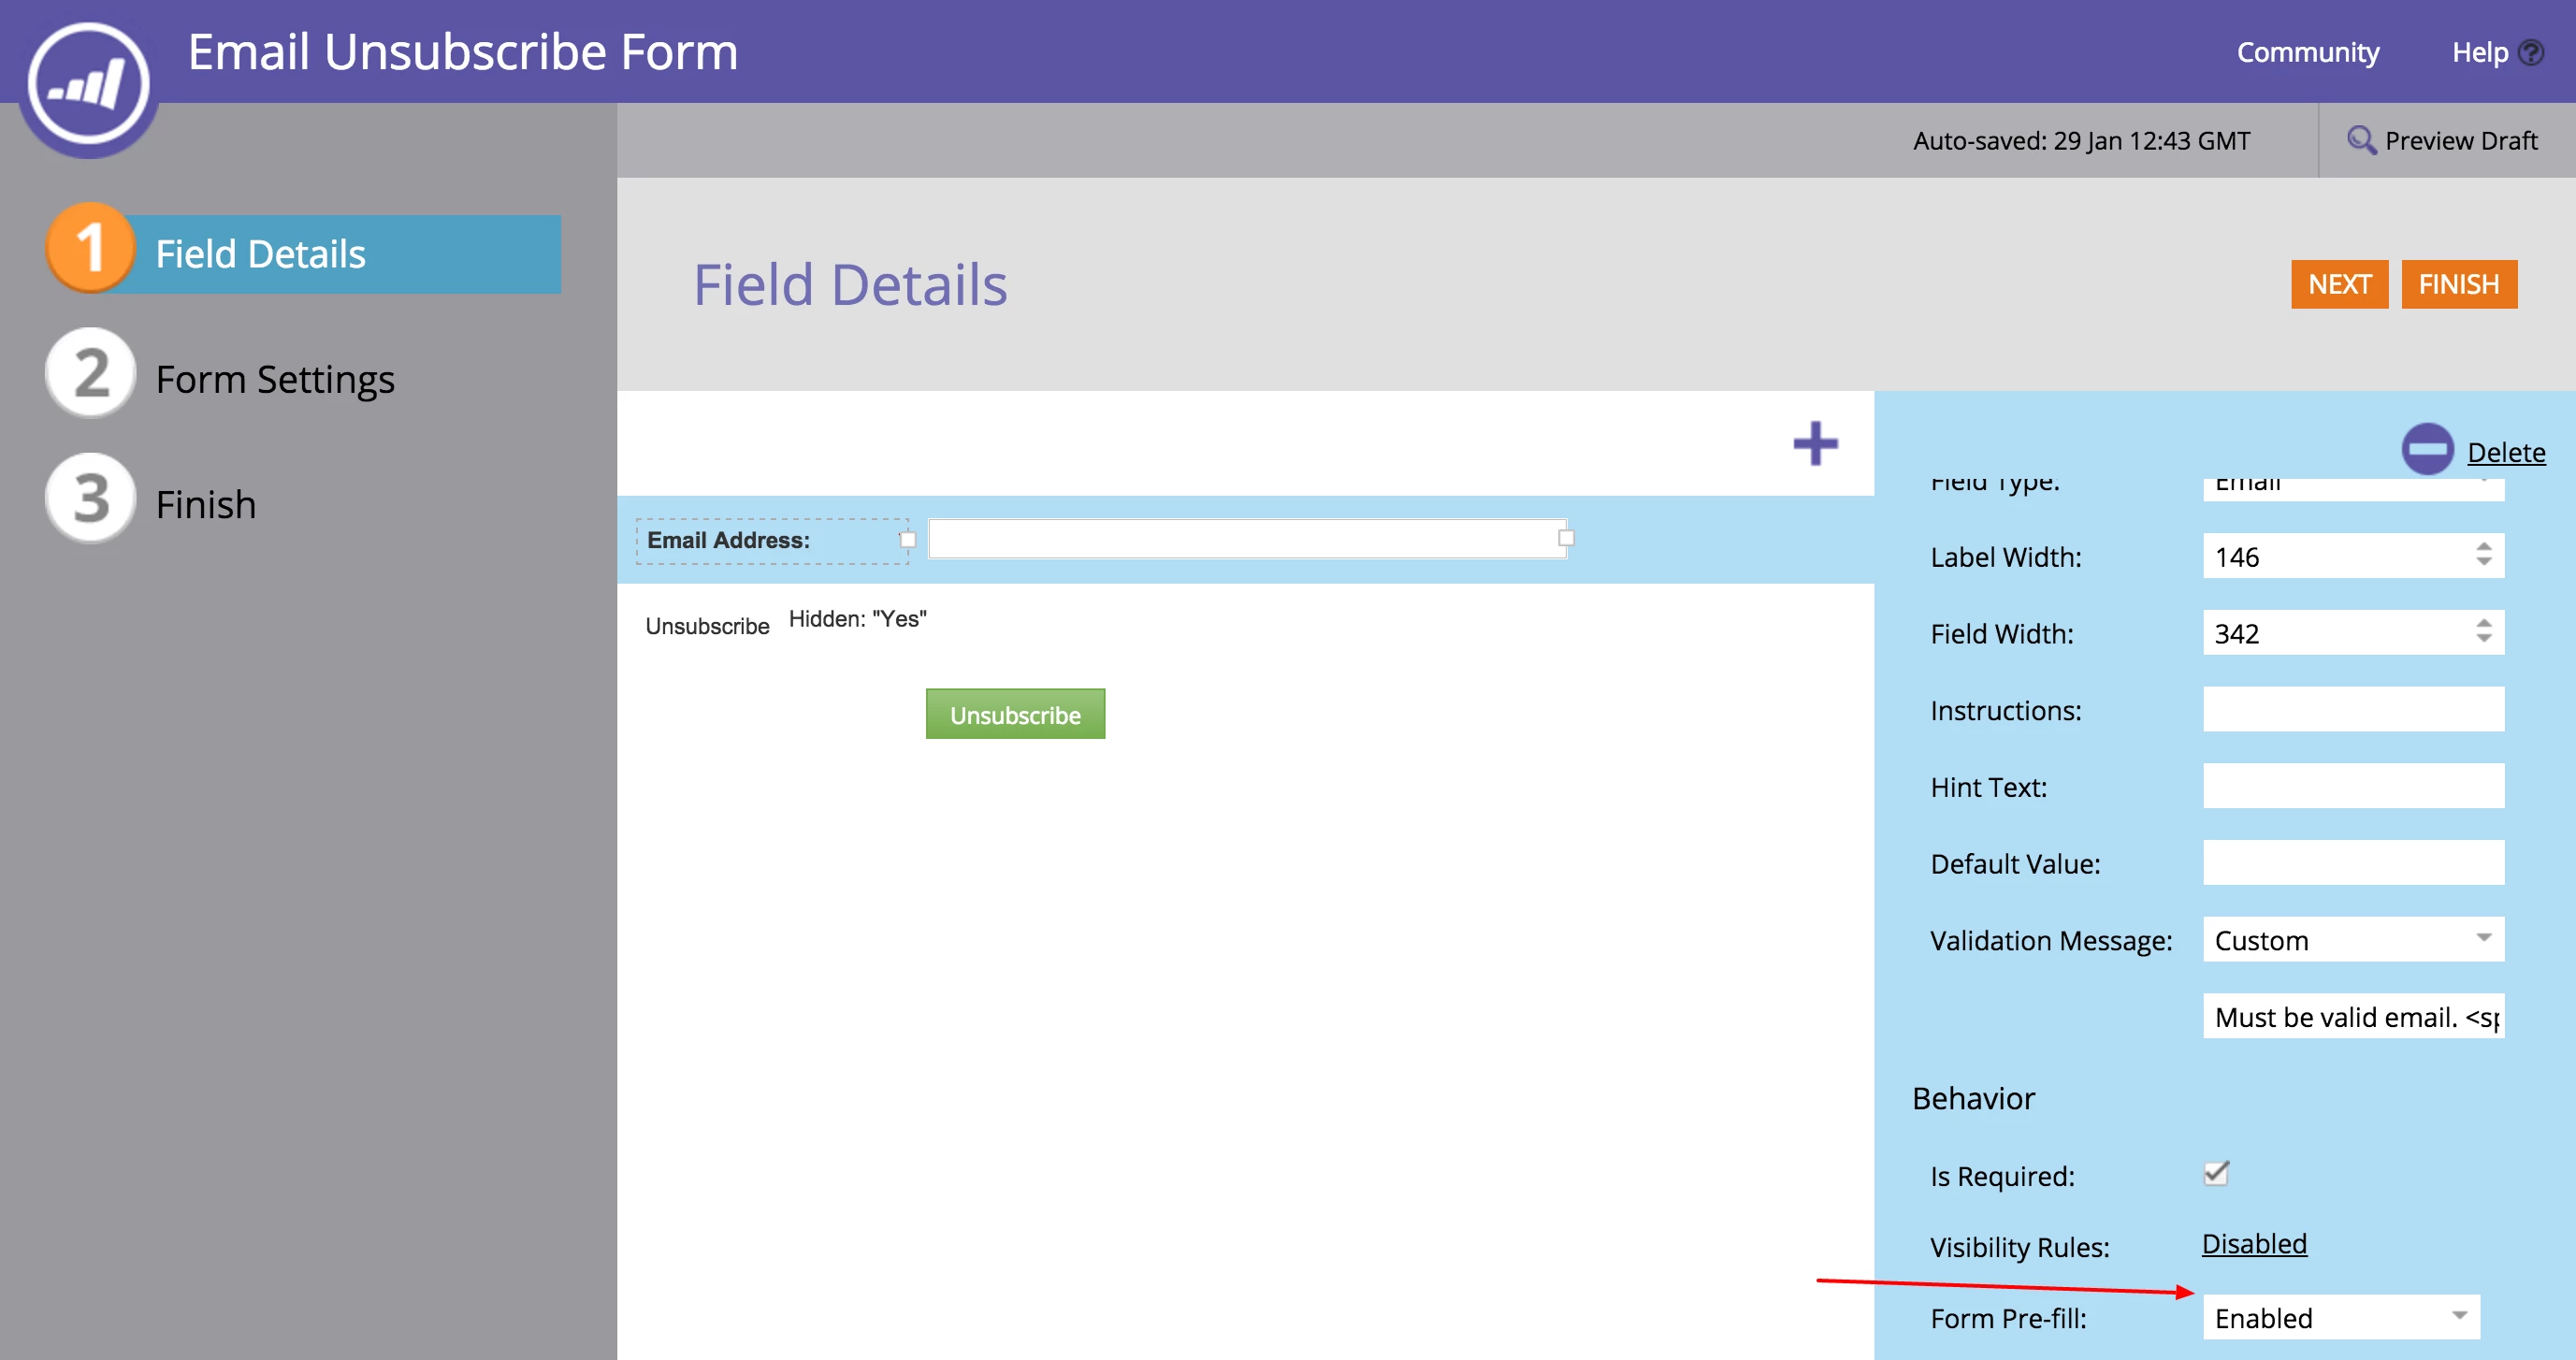
Task: Click step 1 orange circle icon
Action: click(x=90, y=248)
